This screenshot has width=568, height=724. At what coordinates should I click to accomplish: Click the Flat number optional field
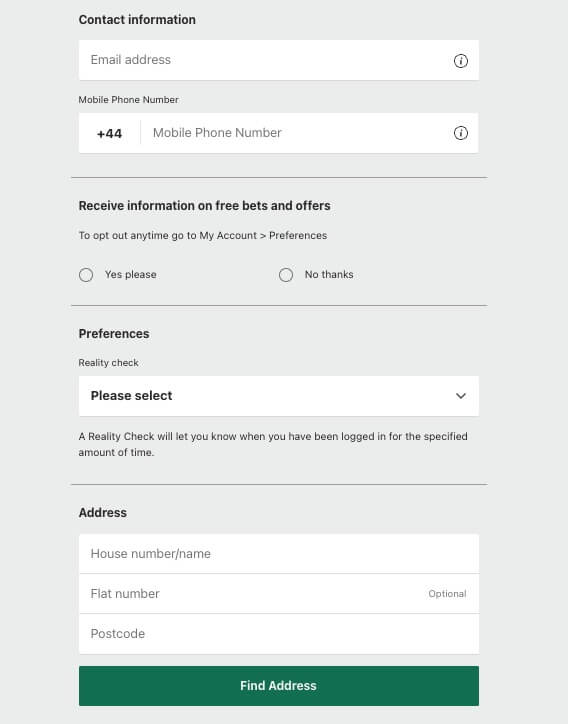tap(278, 594)
